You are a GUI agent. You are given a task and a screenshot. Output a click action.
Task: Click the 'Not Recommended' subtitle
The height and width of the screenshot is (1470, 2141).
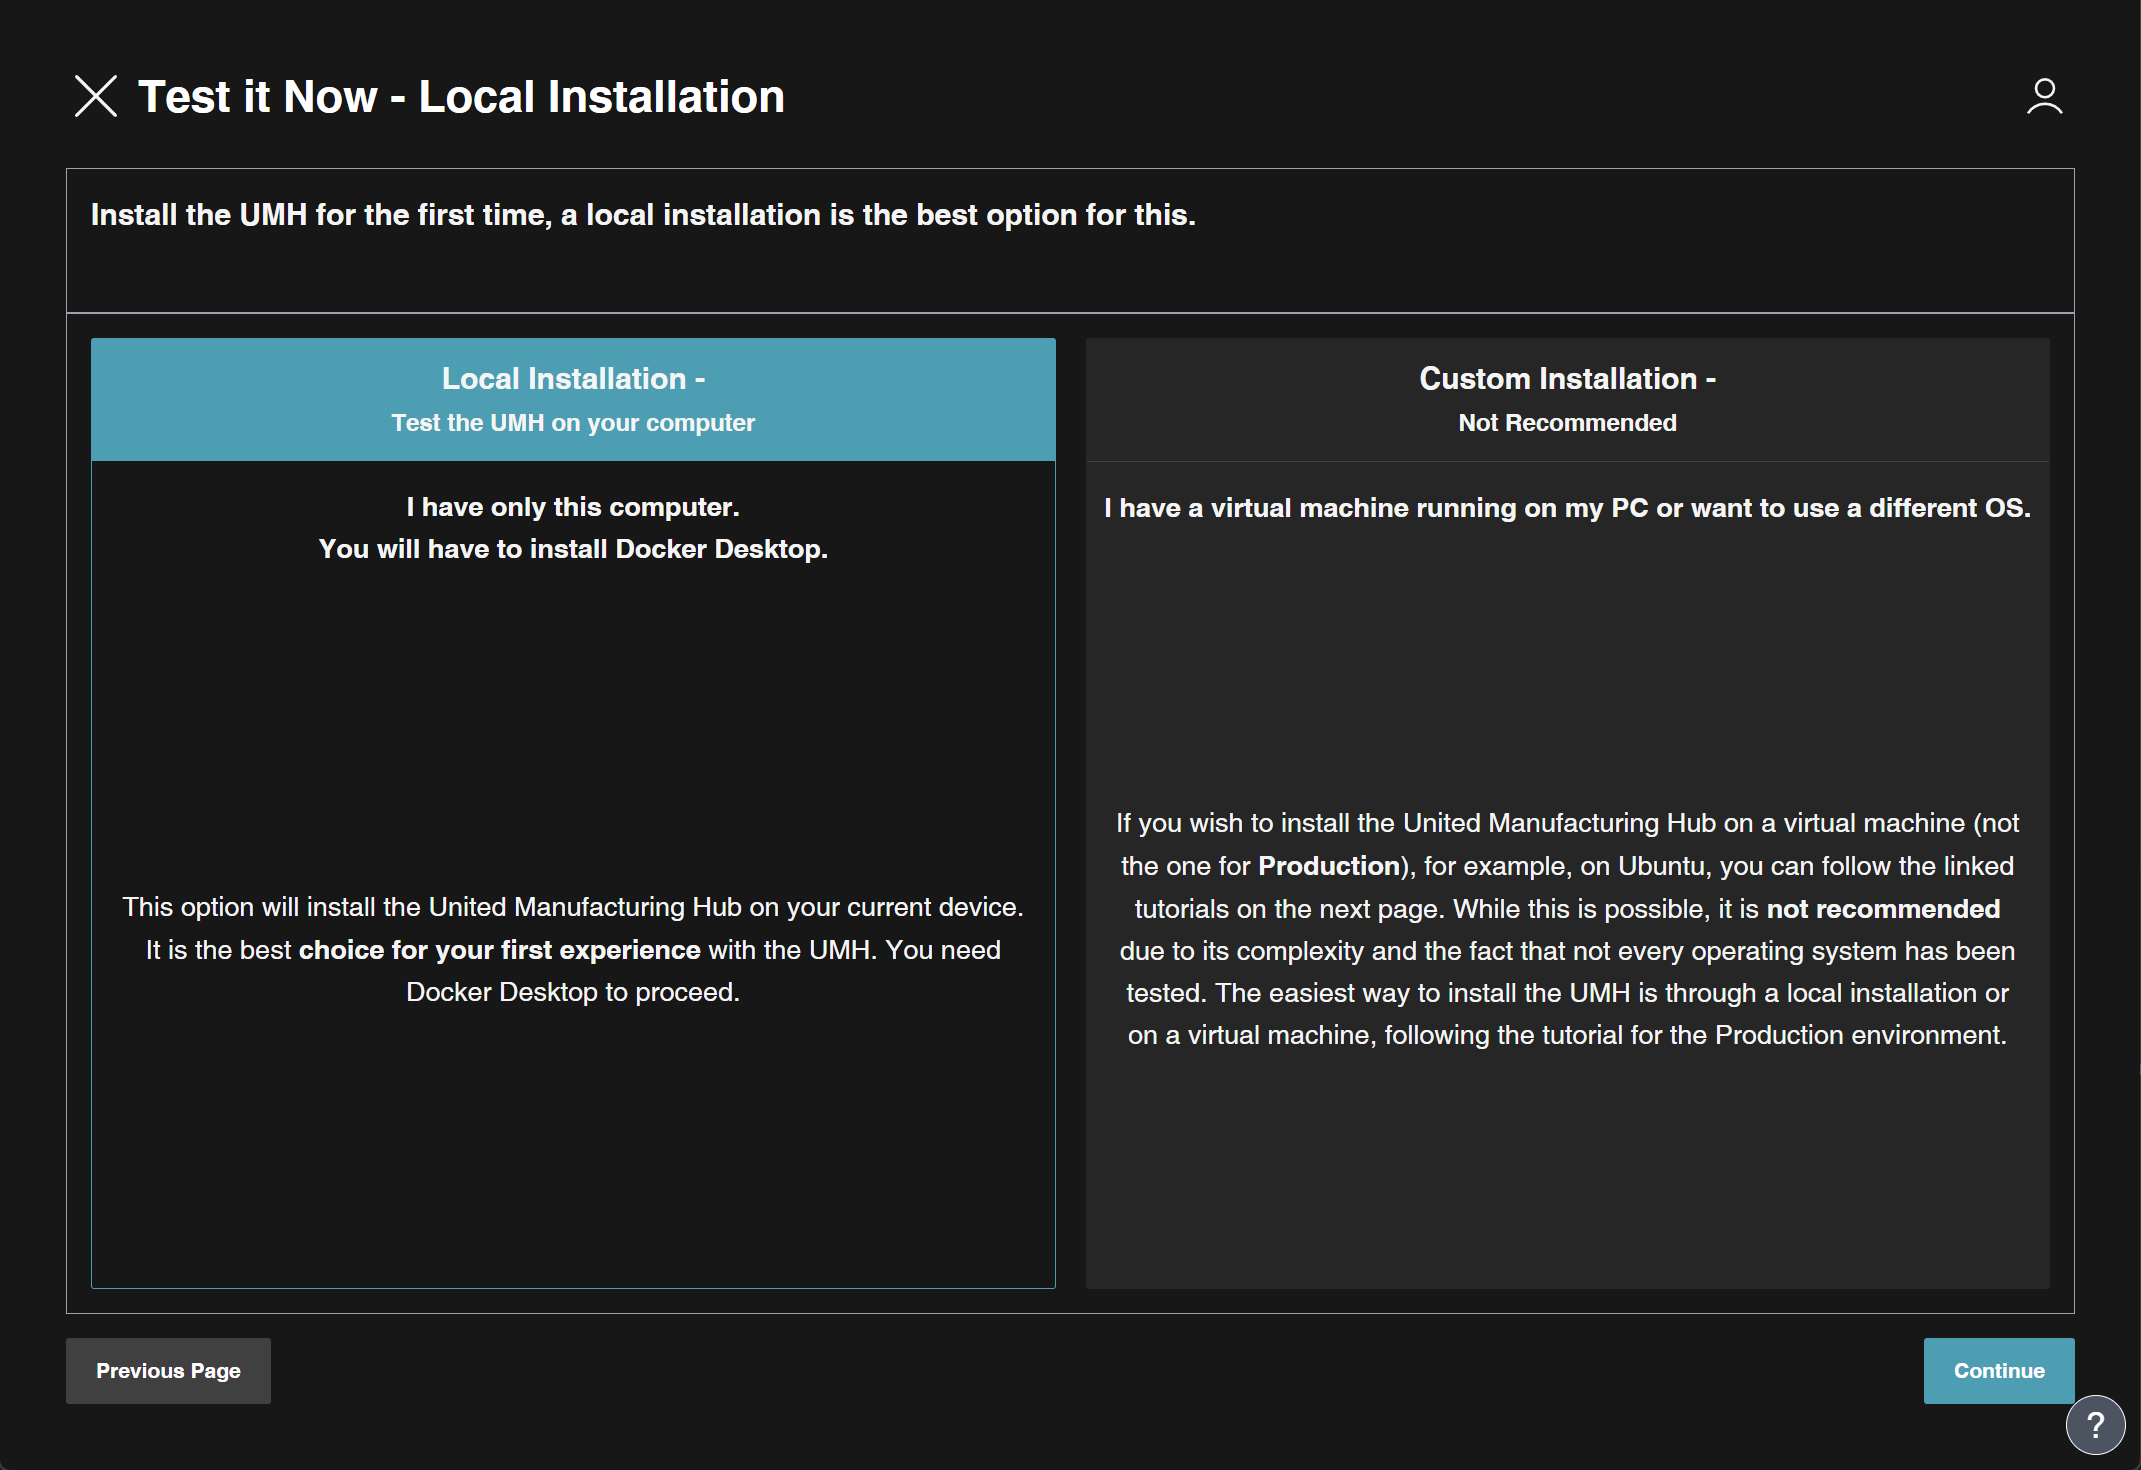(1567, 423)
